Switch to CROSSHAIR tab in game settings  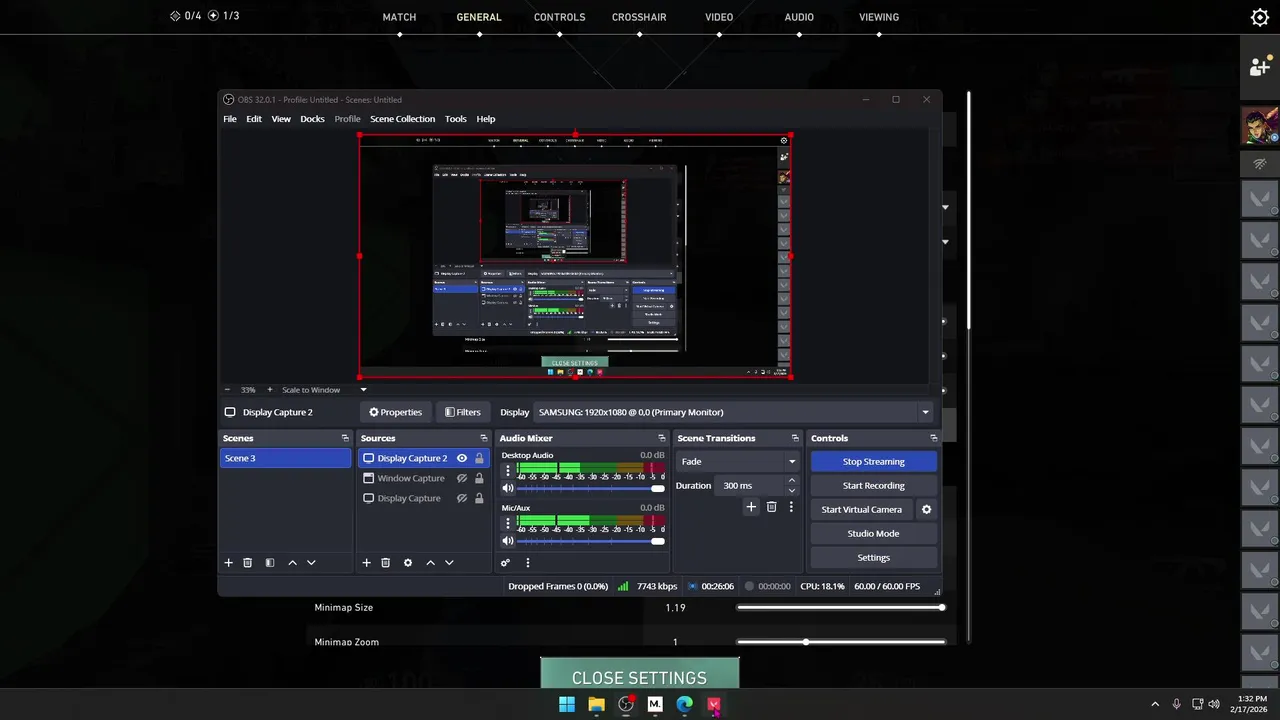point(639,17)
